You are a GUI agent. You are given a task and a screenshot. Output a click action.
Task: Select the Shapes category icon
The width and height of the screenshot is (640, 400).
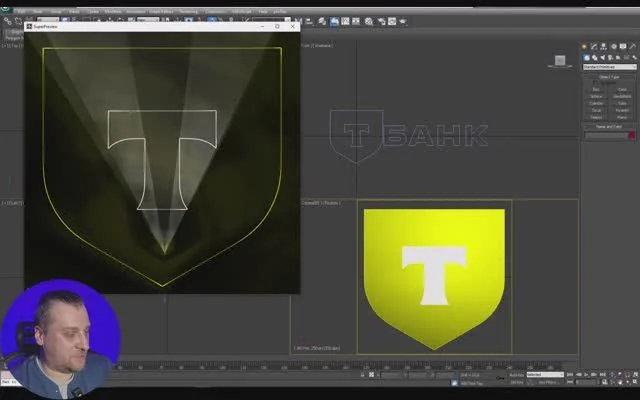click(x=595, y=58)
